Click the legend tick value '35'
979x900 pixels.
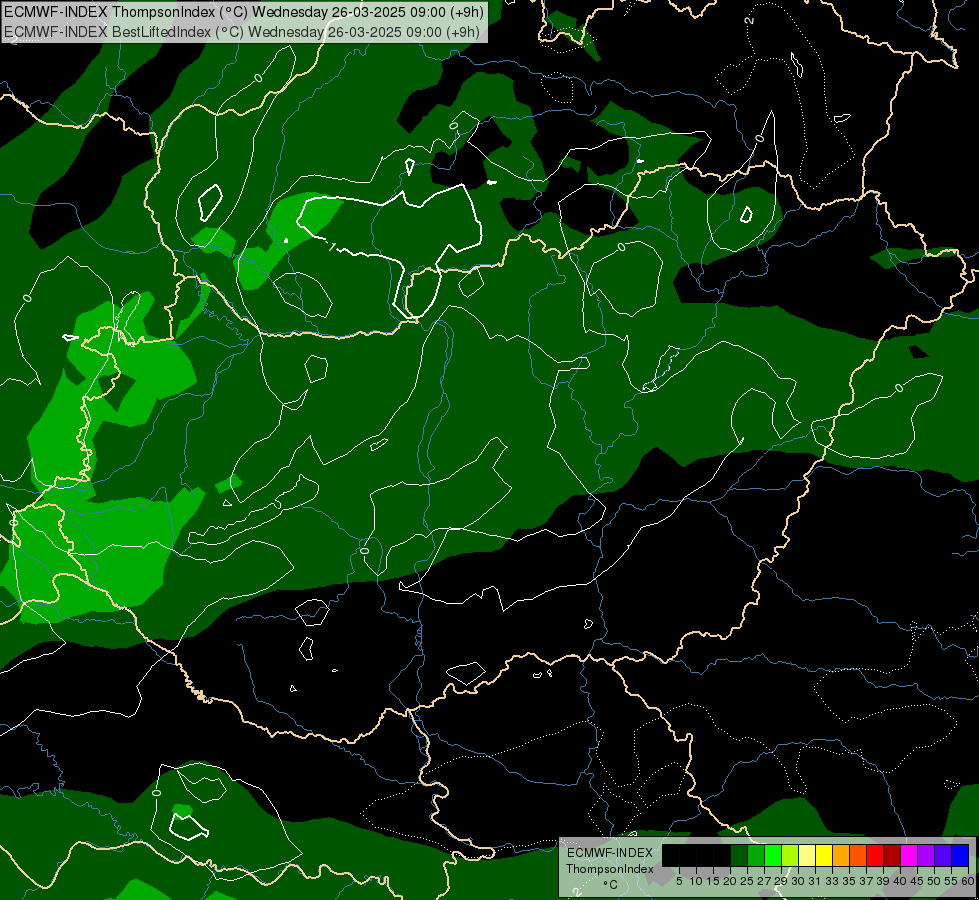point(849,881)
